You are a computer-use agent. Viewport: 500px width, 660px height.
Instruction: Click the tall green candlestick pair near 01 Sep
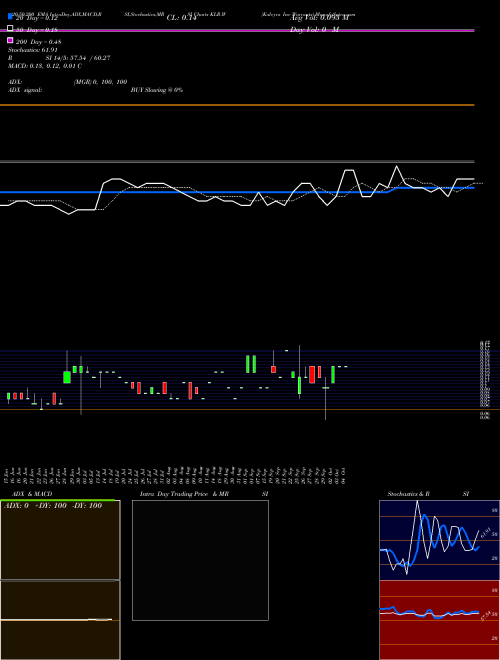point(251,364)
